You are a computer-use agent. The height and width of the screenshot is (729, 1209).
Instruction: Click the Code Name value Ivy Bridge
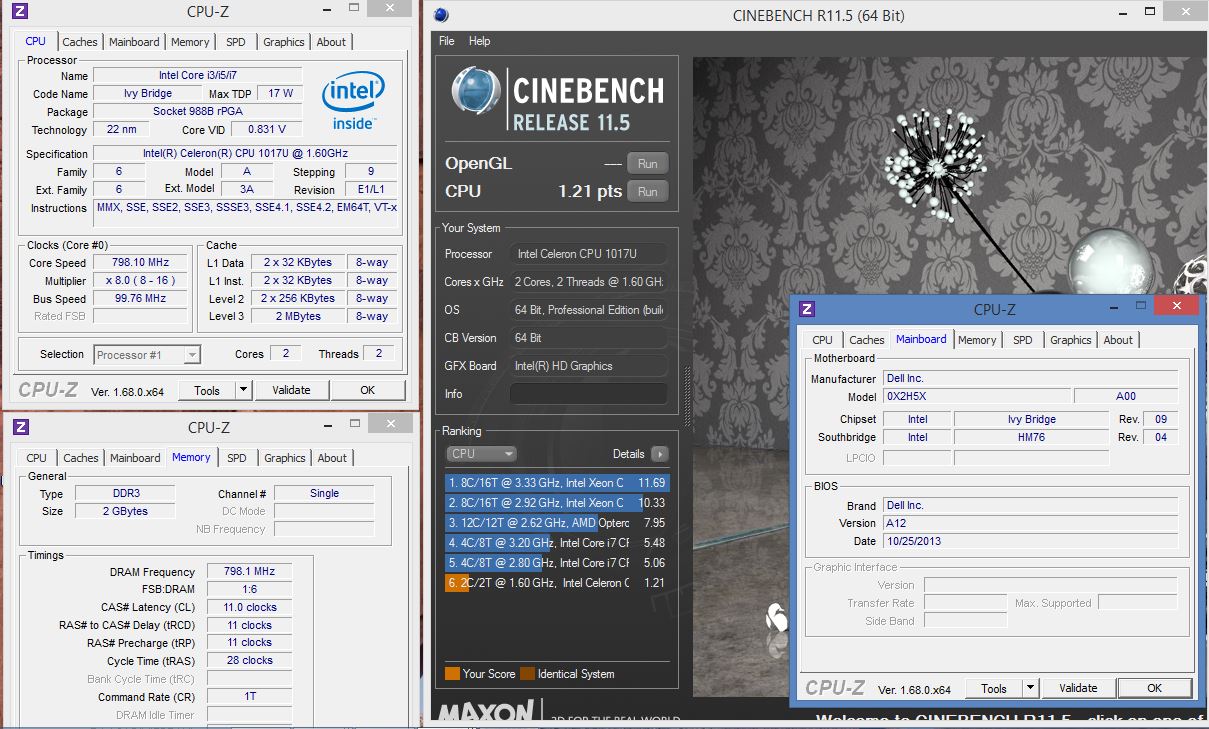pos(148,93)
